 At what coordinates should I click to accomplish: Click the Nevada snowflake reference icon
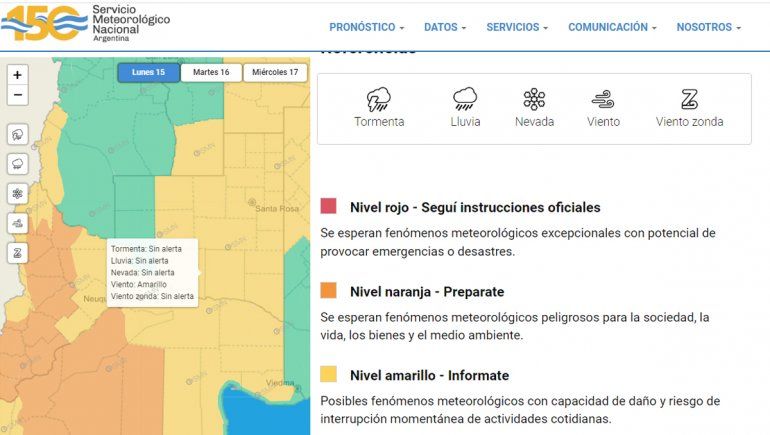click(534, 99)
